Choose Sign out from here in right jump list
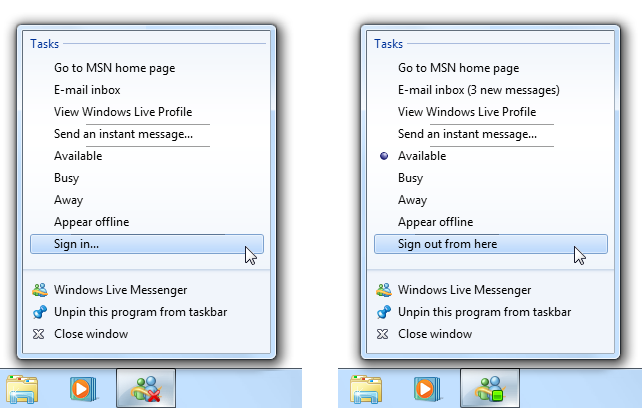 coord(491,244)
